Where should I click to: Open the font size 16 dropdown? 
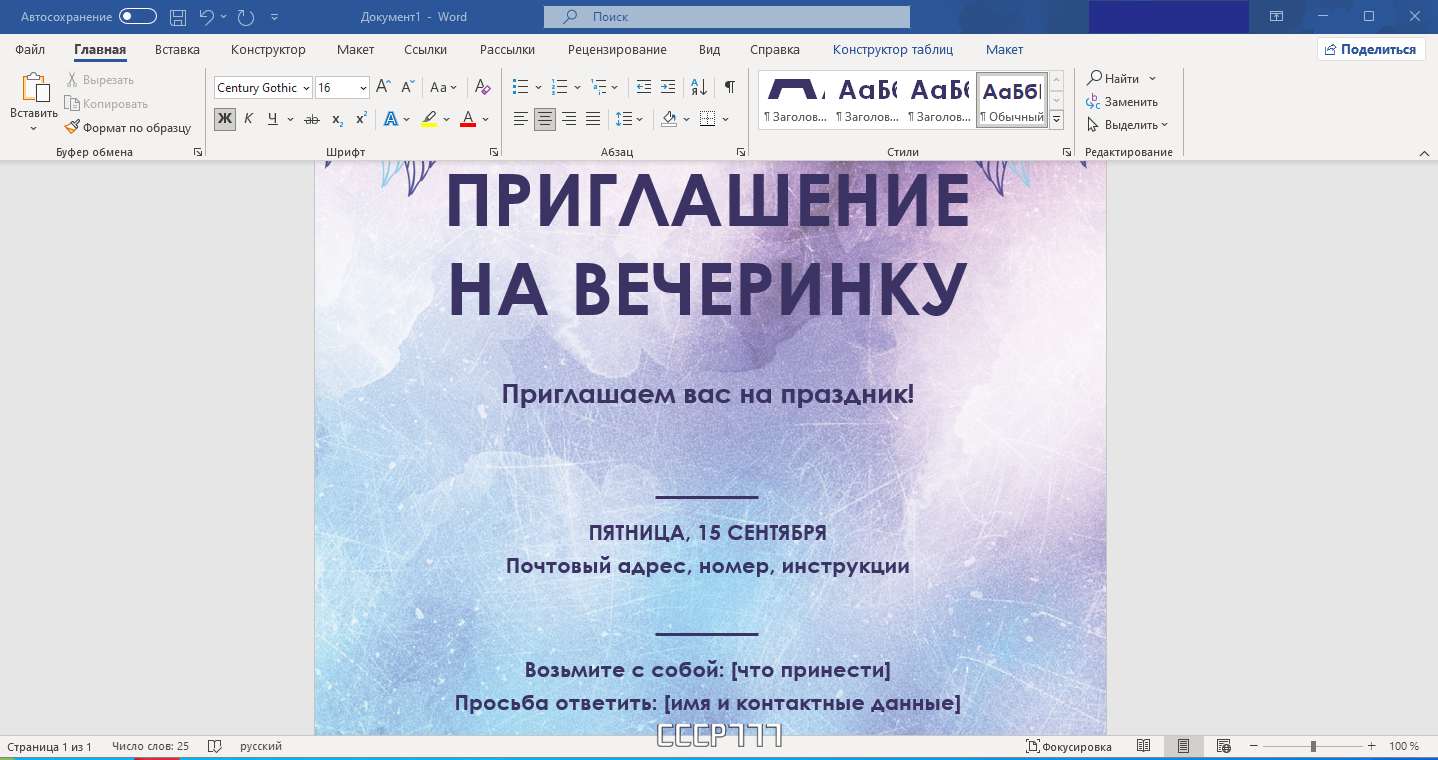pos(362,88)
